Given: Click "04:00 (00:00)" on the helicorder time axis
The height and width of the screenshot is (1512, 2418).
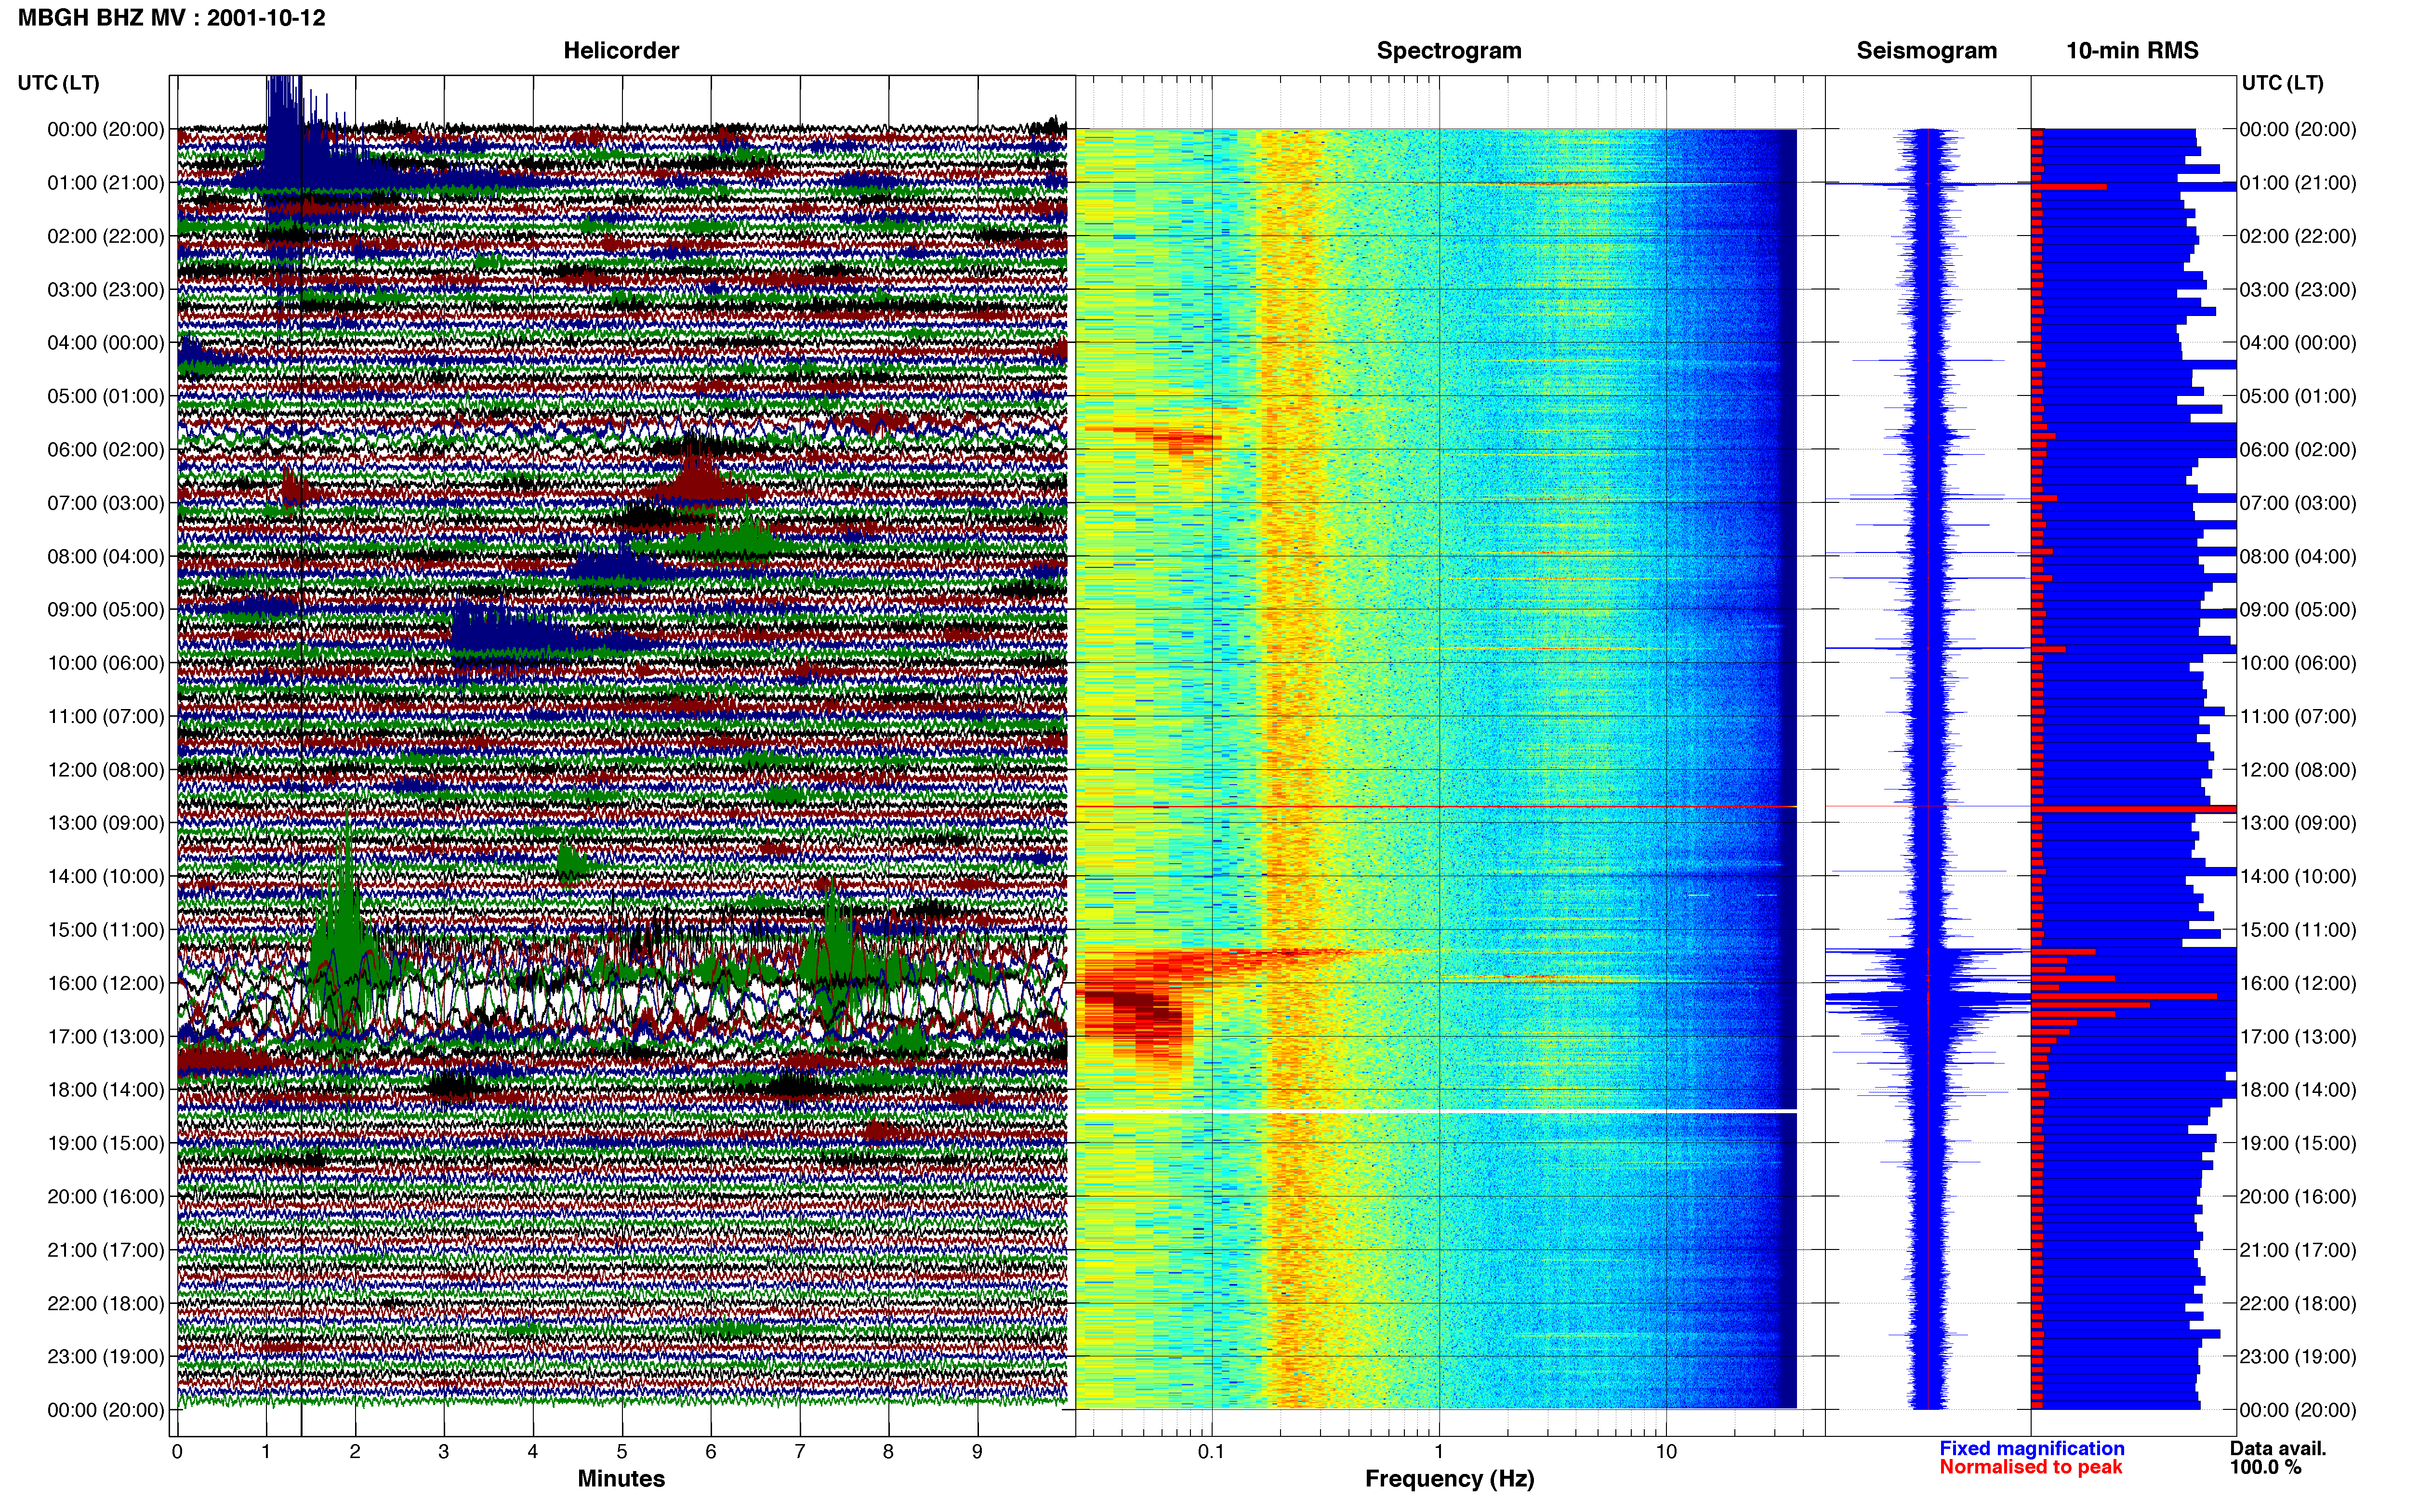Looking at the screenshot, I should click(106, 343).
